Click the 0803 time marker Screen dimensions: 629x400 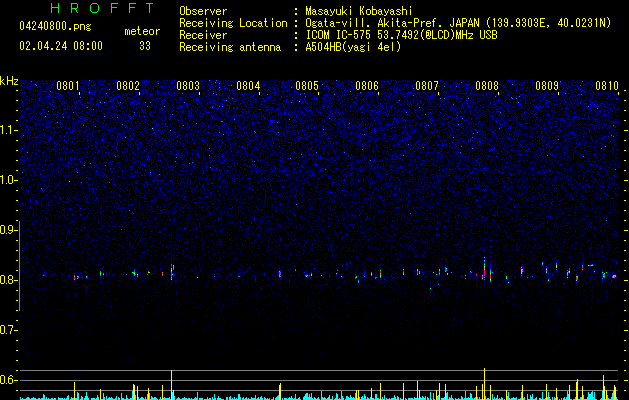click(x=188, y=85)
